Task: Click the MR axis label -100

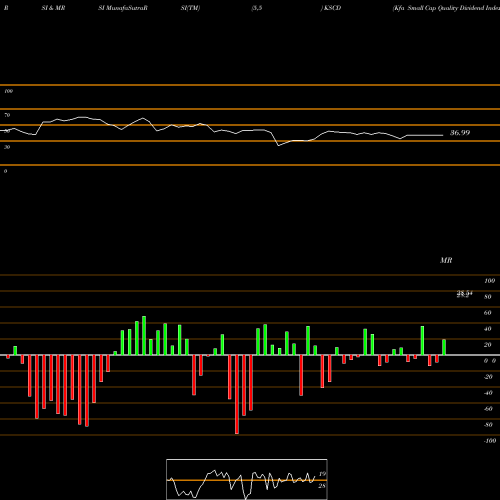Action: click(x=490, y=441)
